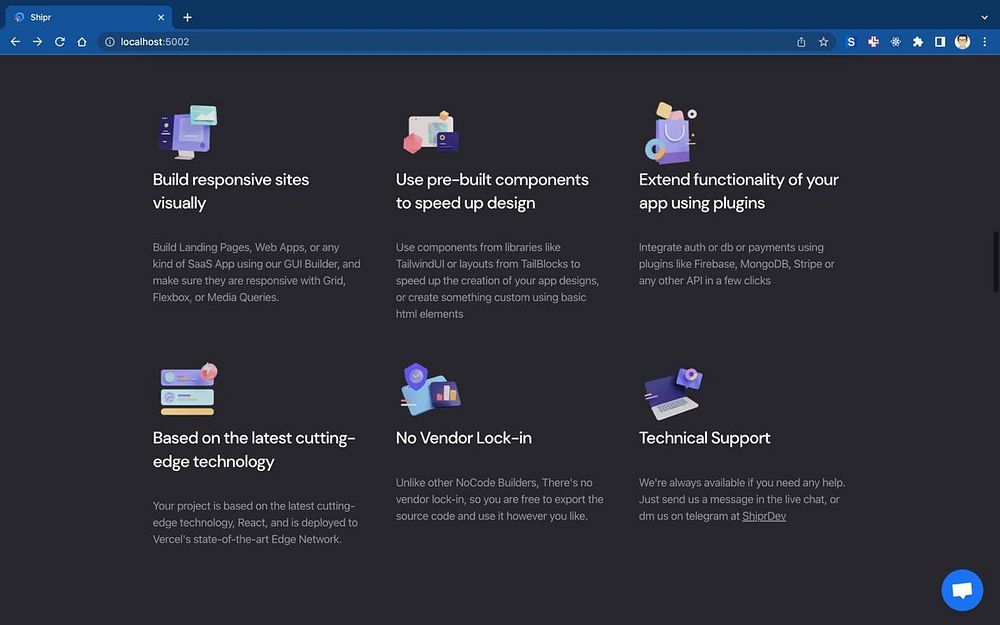Viewport: 1000px width, 625px height.
Task: Click heading 'Use pre-built components to speed up design'
Action: click(492, 191)
